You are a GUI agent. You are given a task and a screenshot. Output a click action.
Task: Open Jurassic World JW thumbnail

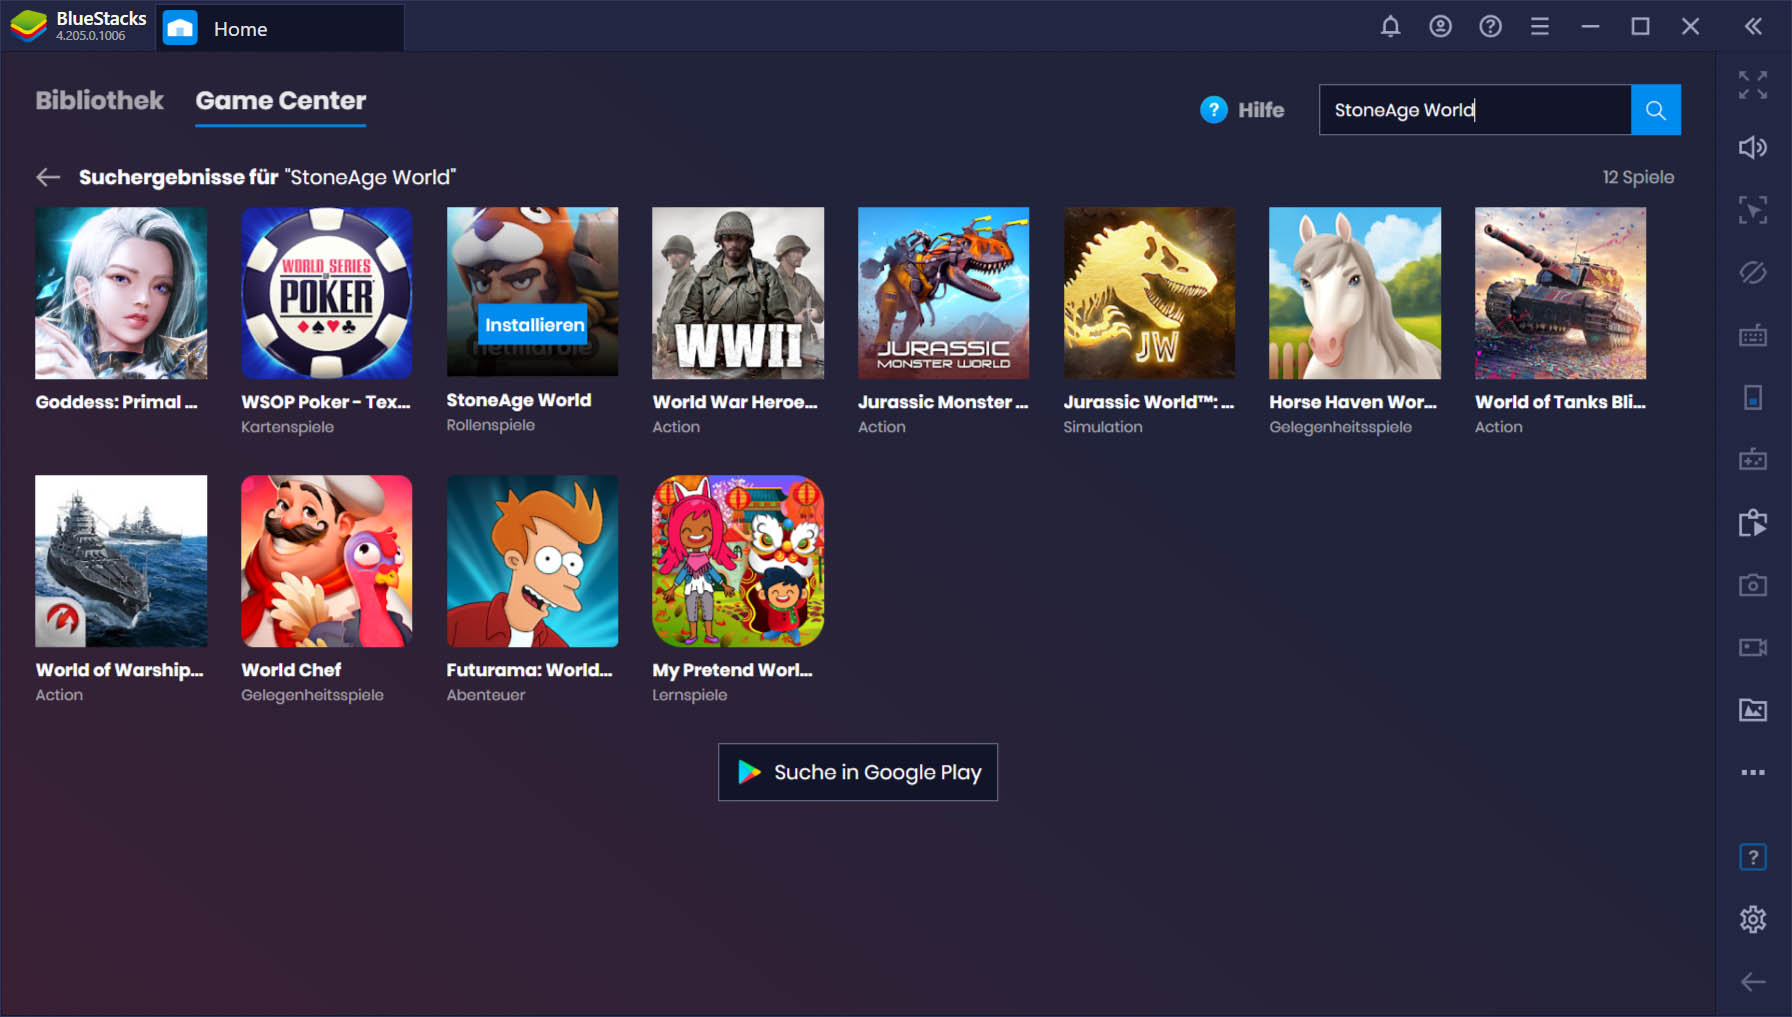click(1149, 293)
